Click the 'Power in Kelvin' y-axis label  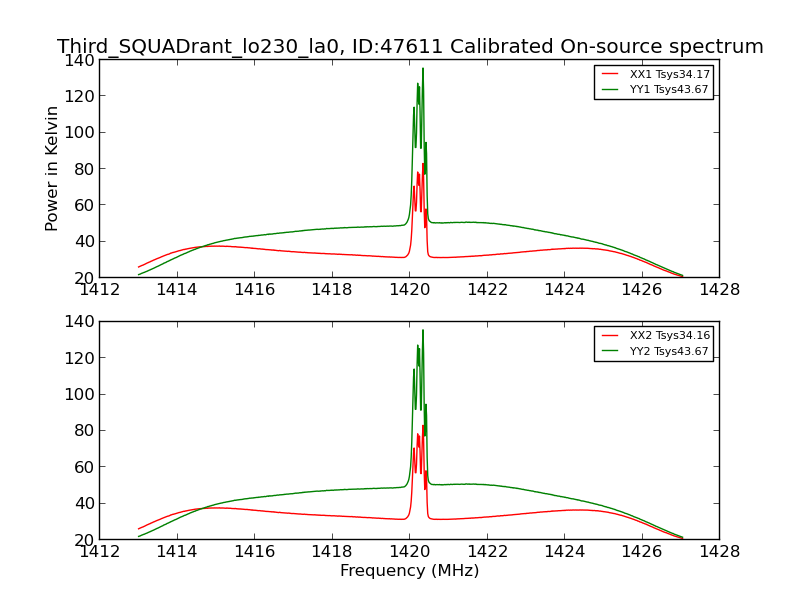pos(51,169)
